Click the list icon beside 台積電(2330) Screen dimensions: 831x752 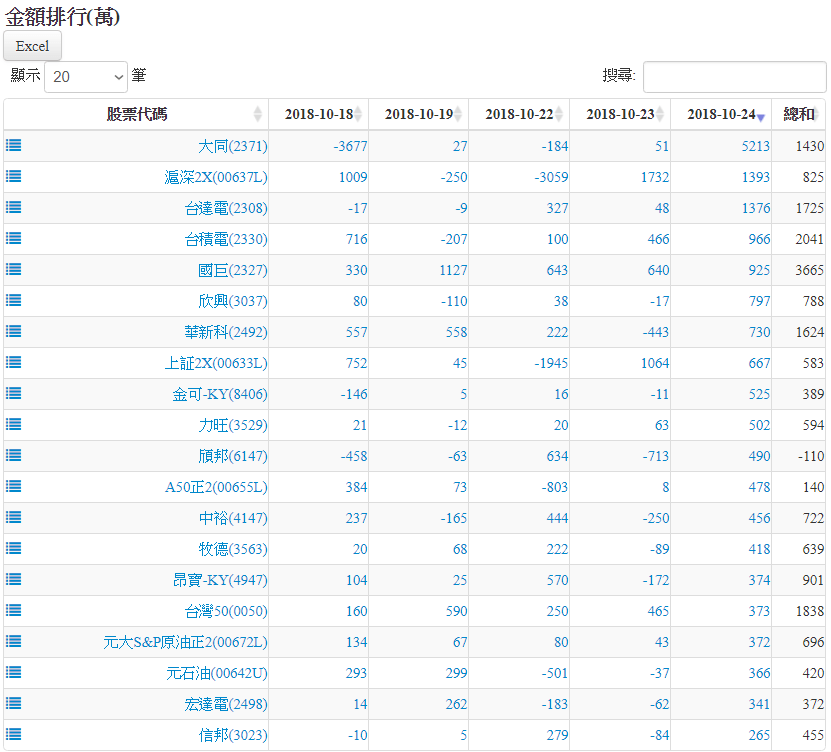pos(14,238)
